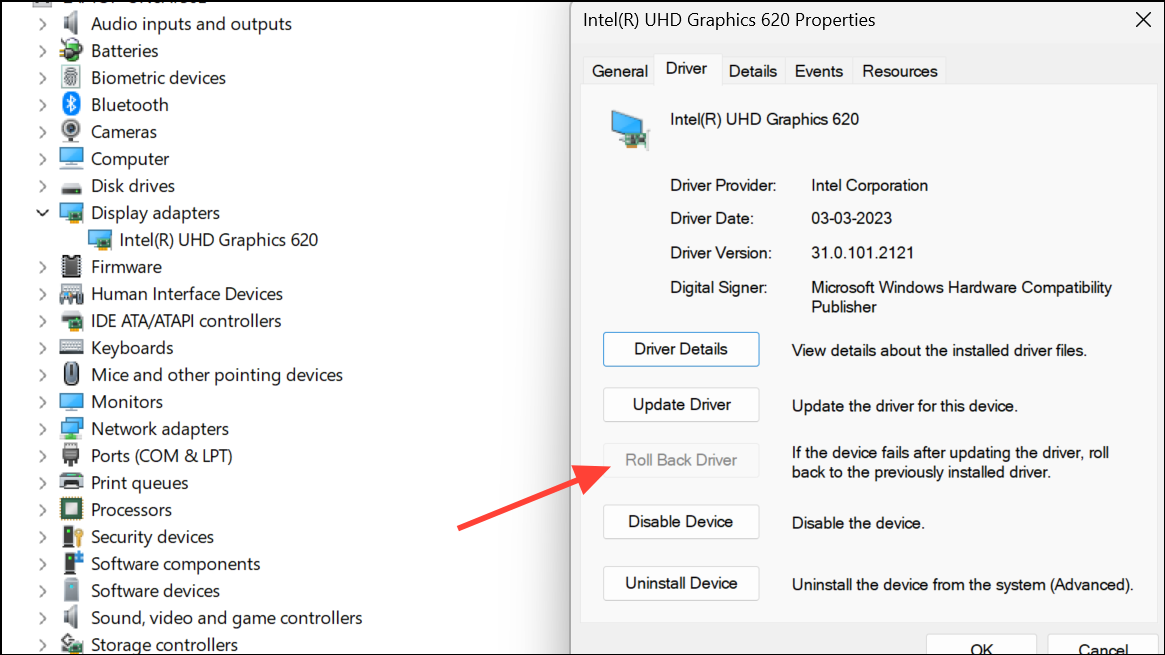Select the Biometric devices fingerprint icon
1165x655 pixels.
71,77
